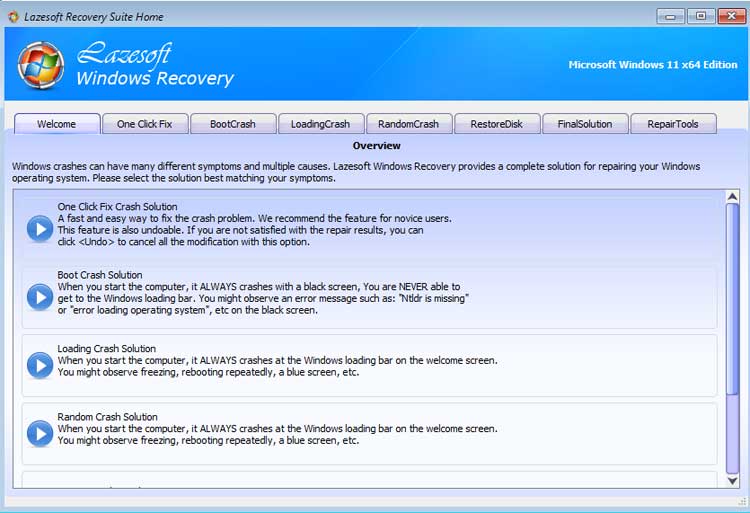Viewport: 750px width, 513px height.
Task: Click the play icon beside Loading Crash Solution
Action: 40,366
